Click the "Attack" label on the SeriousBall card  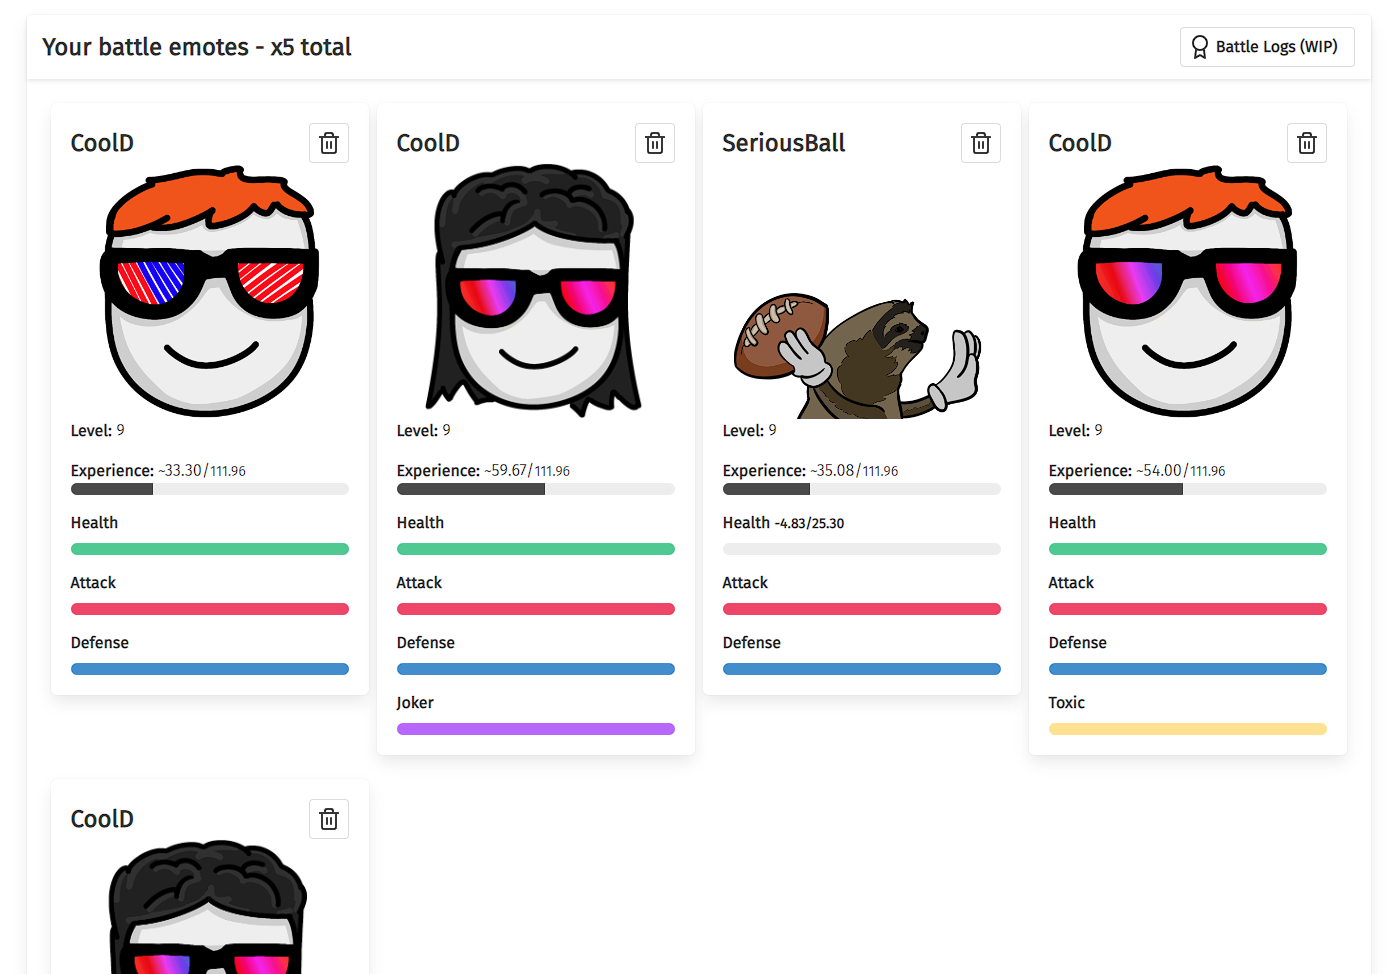745,583
